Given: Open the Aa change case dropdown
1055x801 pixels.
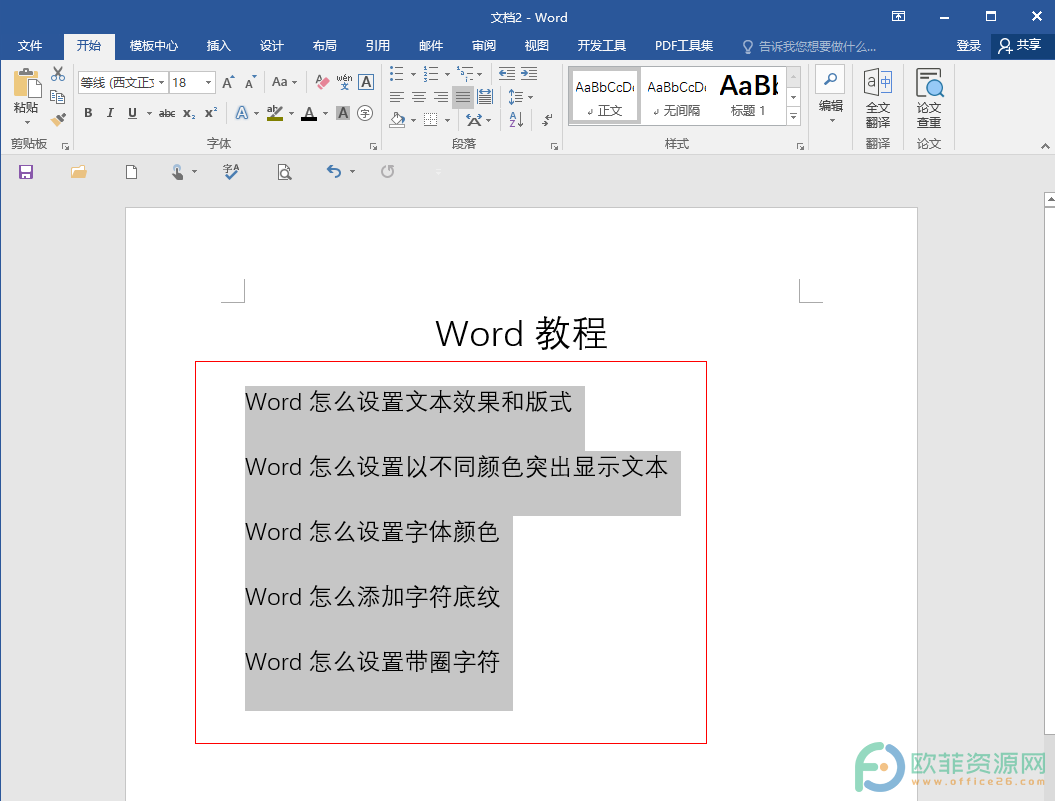Looking at the screenshot, I should coord(284,82).
